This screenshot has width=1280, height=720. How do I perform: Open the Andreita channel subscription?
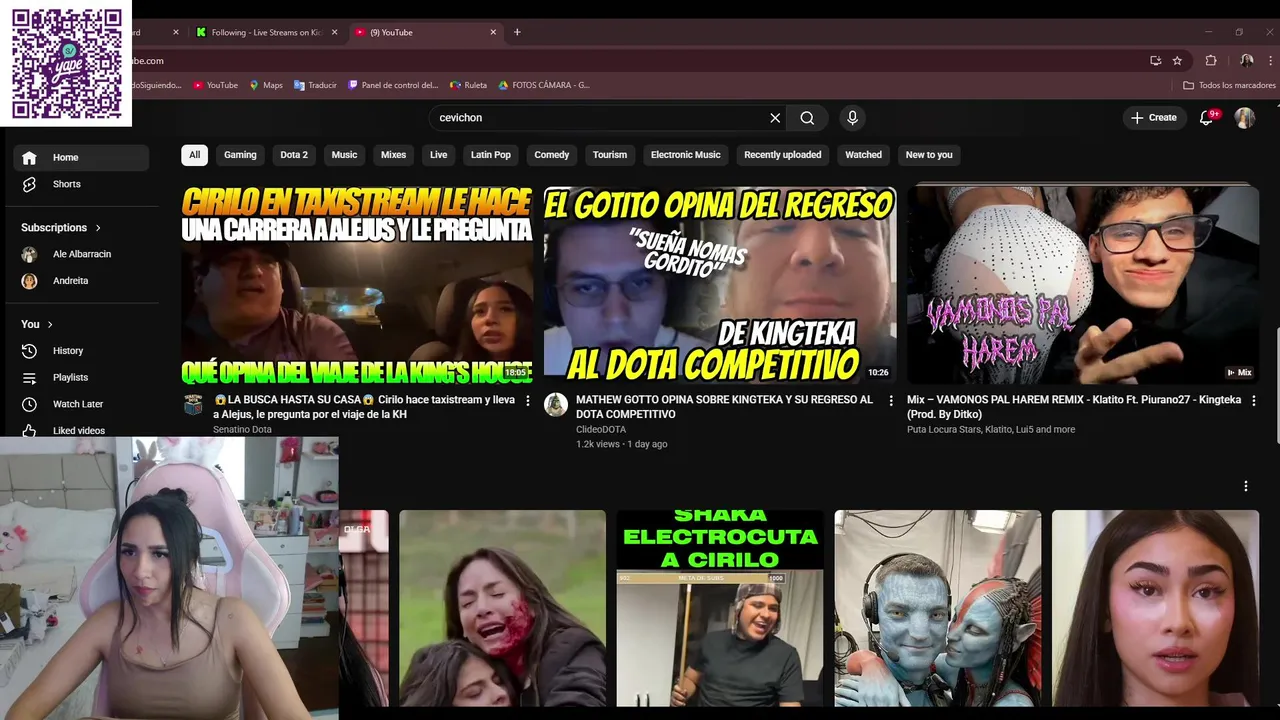click(x=81, y=281)
